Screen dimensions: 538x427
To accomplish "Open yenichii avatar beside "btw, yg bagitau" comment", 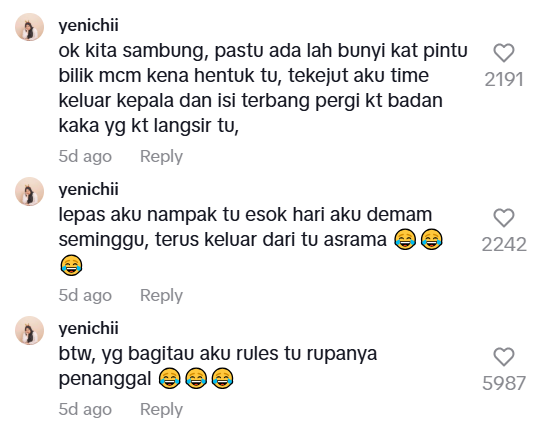I will 30,331.
